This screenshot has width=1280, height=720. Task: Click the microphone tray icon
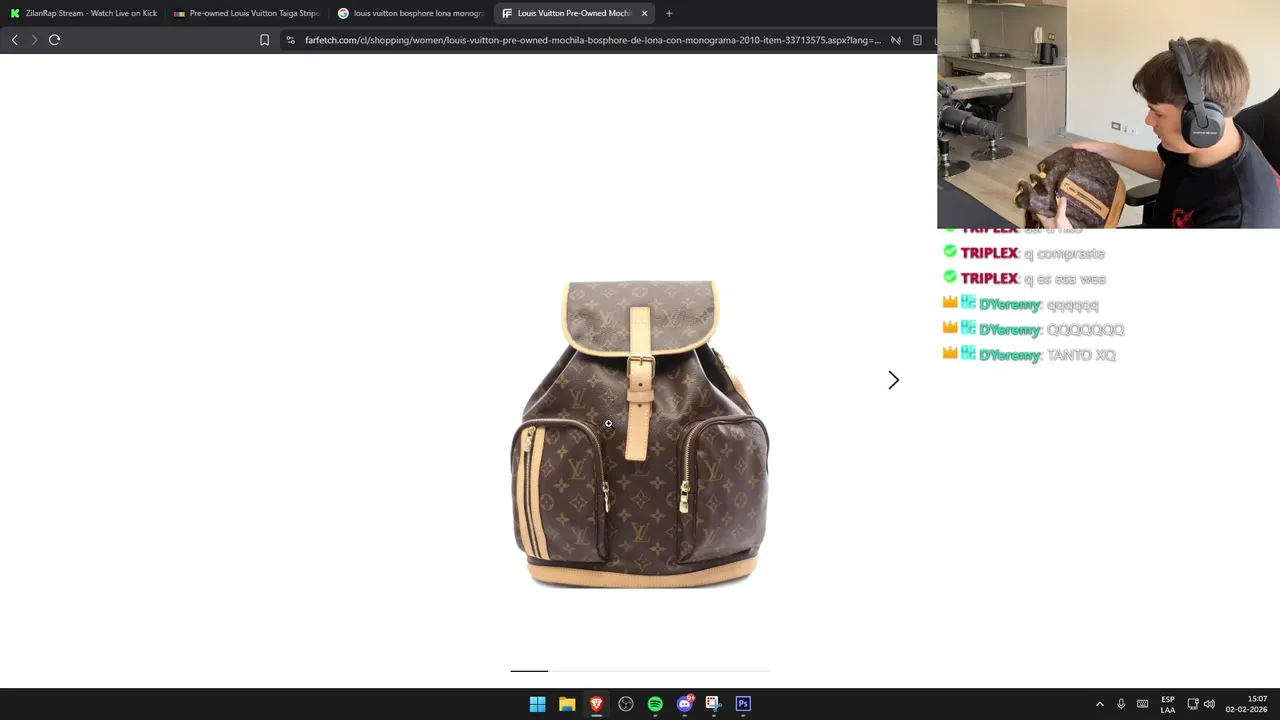1121,704
